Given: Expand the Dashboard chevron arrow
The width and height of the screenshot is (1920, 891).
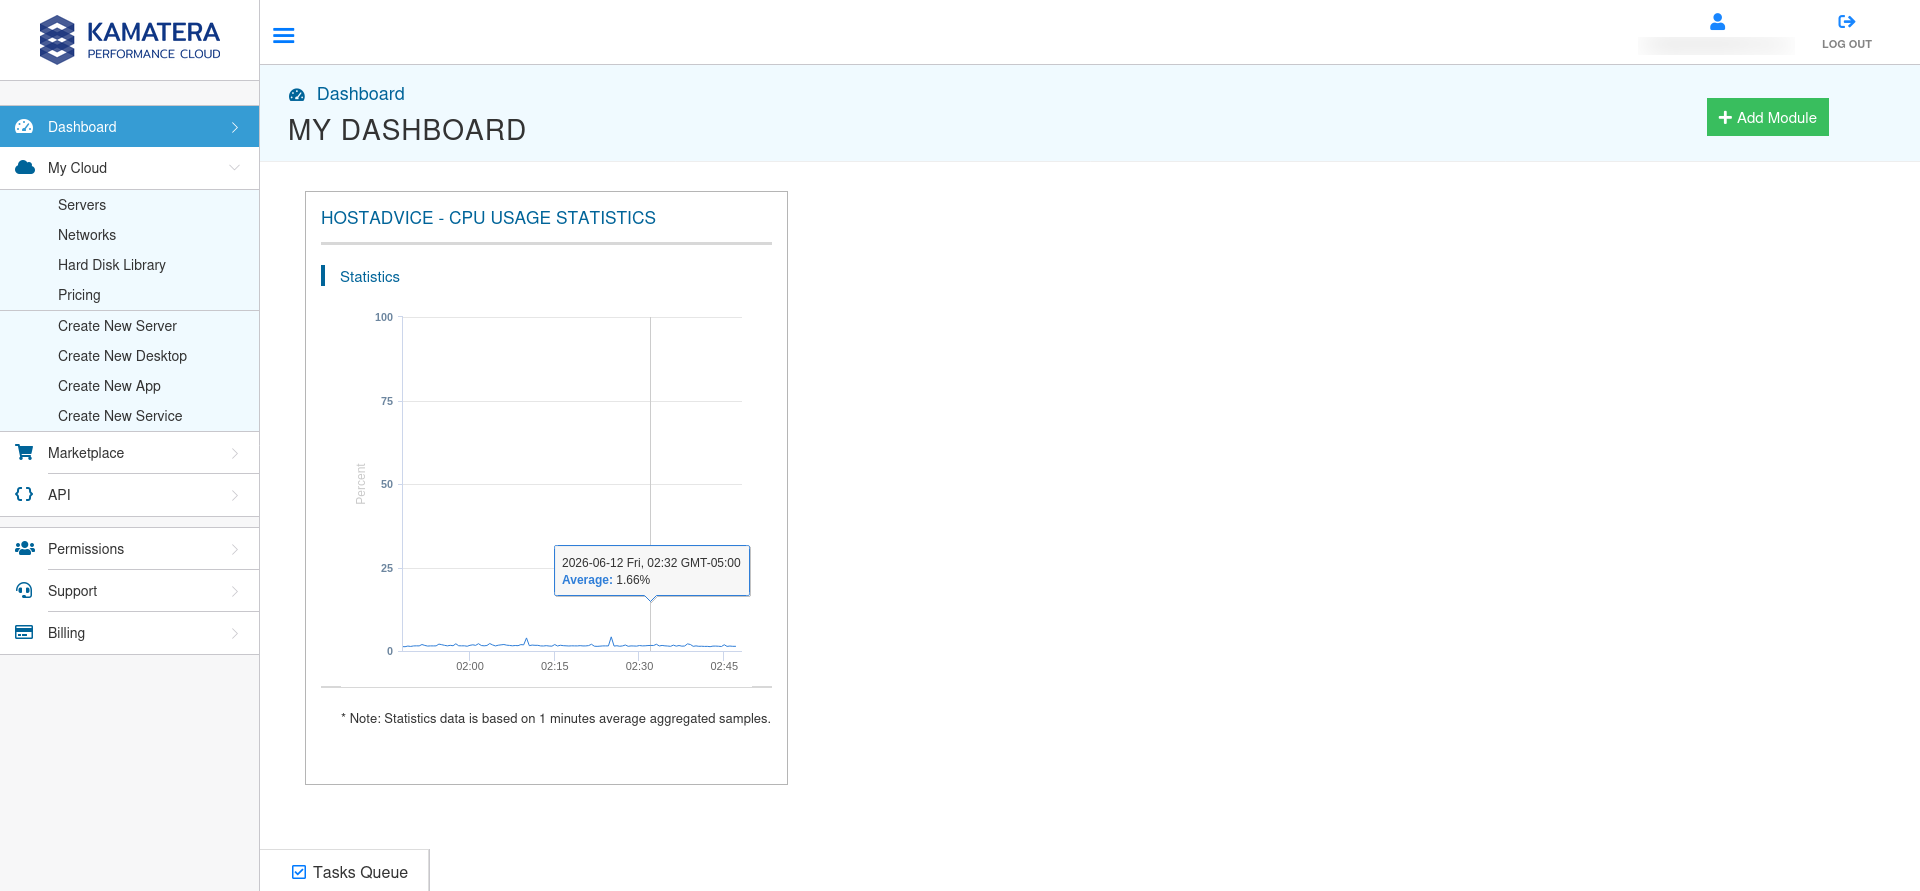Looking at the screenshot, I should (x=235, y=127).
